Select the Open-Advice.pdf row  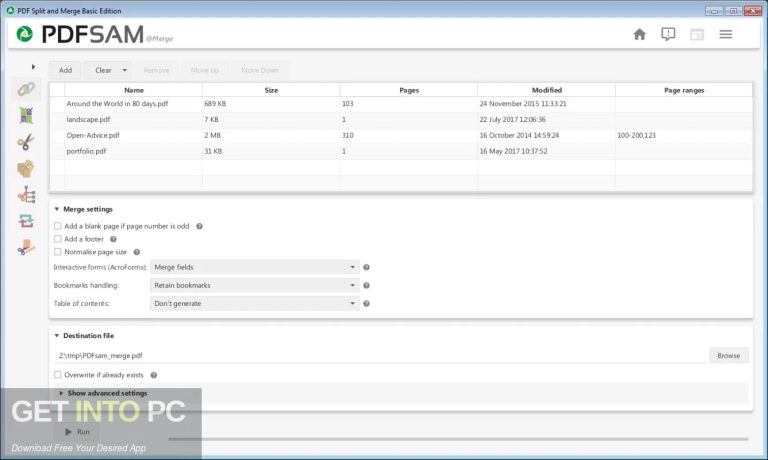click(401, 135)
